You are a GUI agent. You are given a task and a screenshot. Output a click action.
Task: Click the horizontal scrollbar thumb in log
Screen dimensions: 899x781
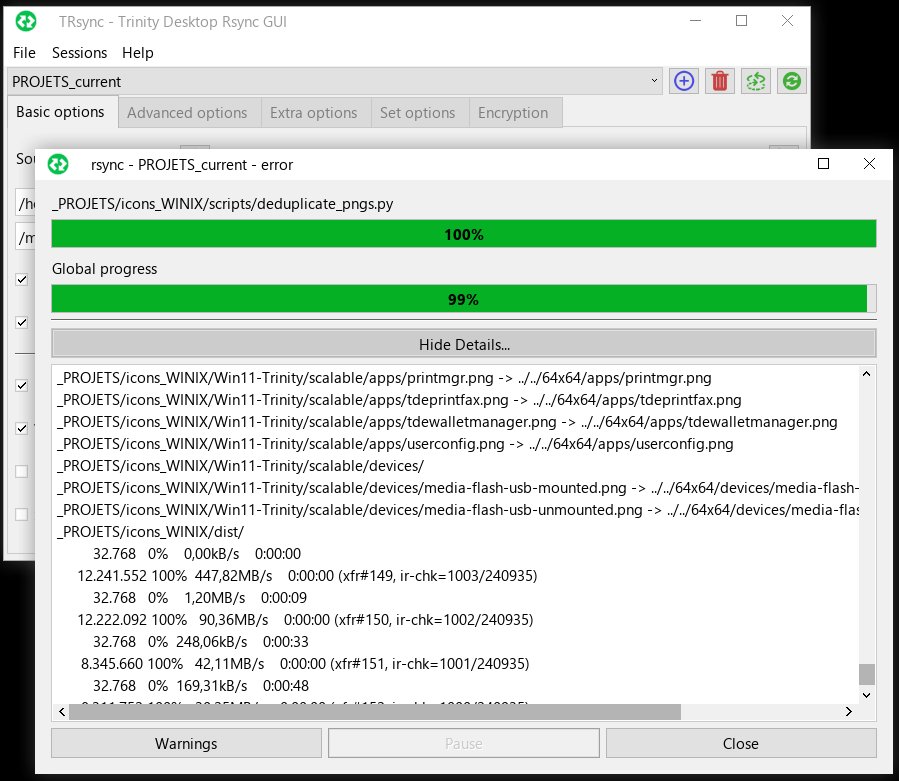pyautogui.click(x=375, y=712)
